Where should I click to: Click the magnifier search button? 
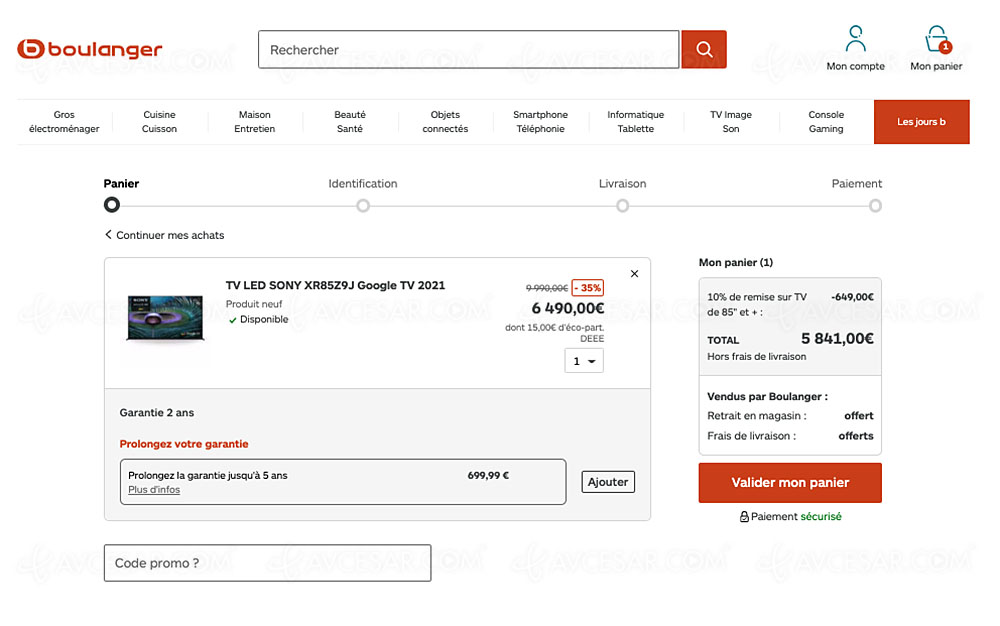click(703, 49)
